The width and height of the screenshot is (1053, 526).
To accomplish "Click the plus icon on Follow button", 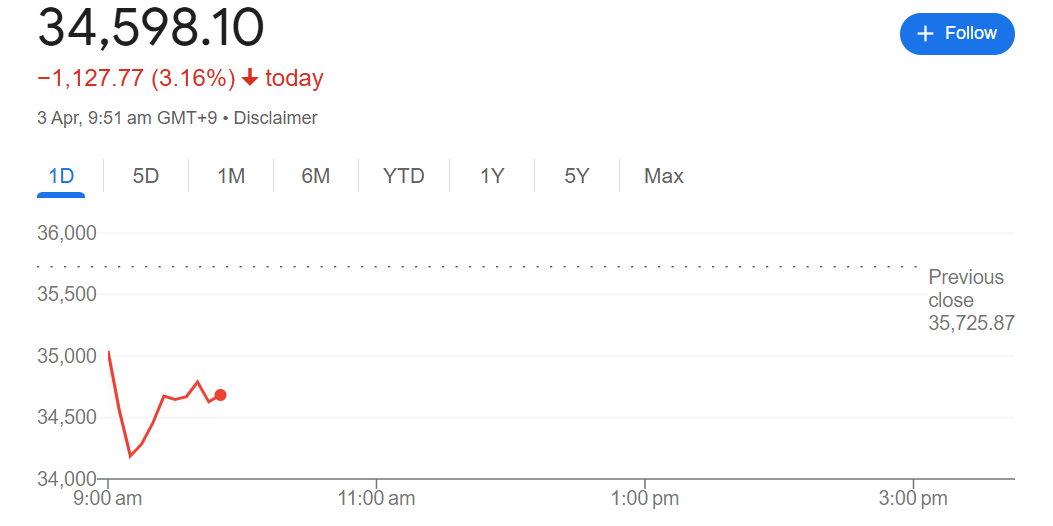I will [925, 34].
